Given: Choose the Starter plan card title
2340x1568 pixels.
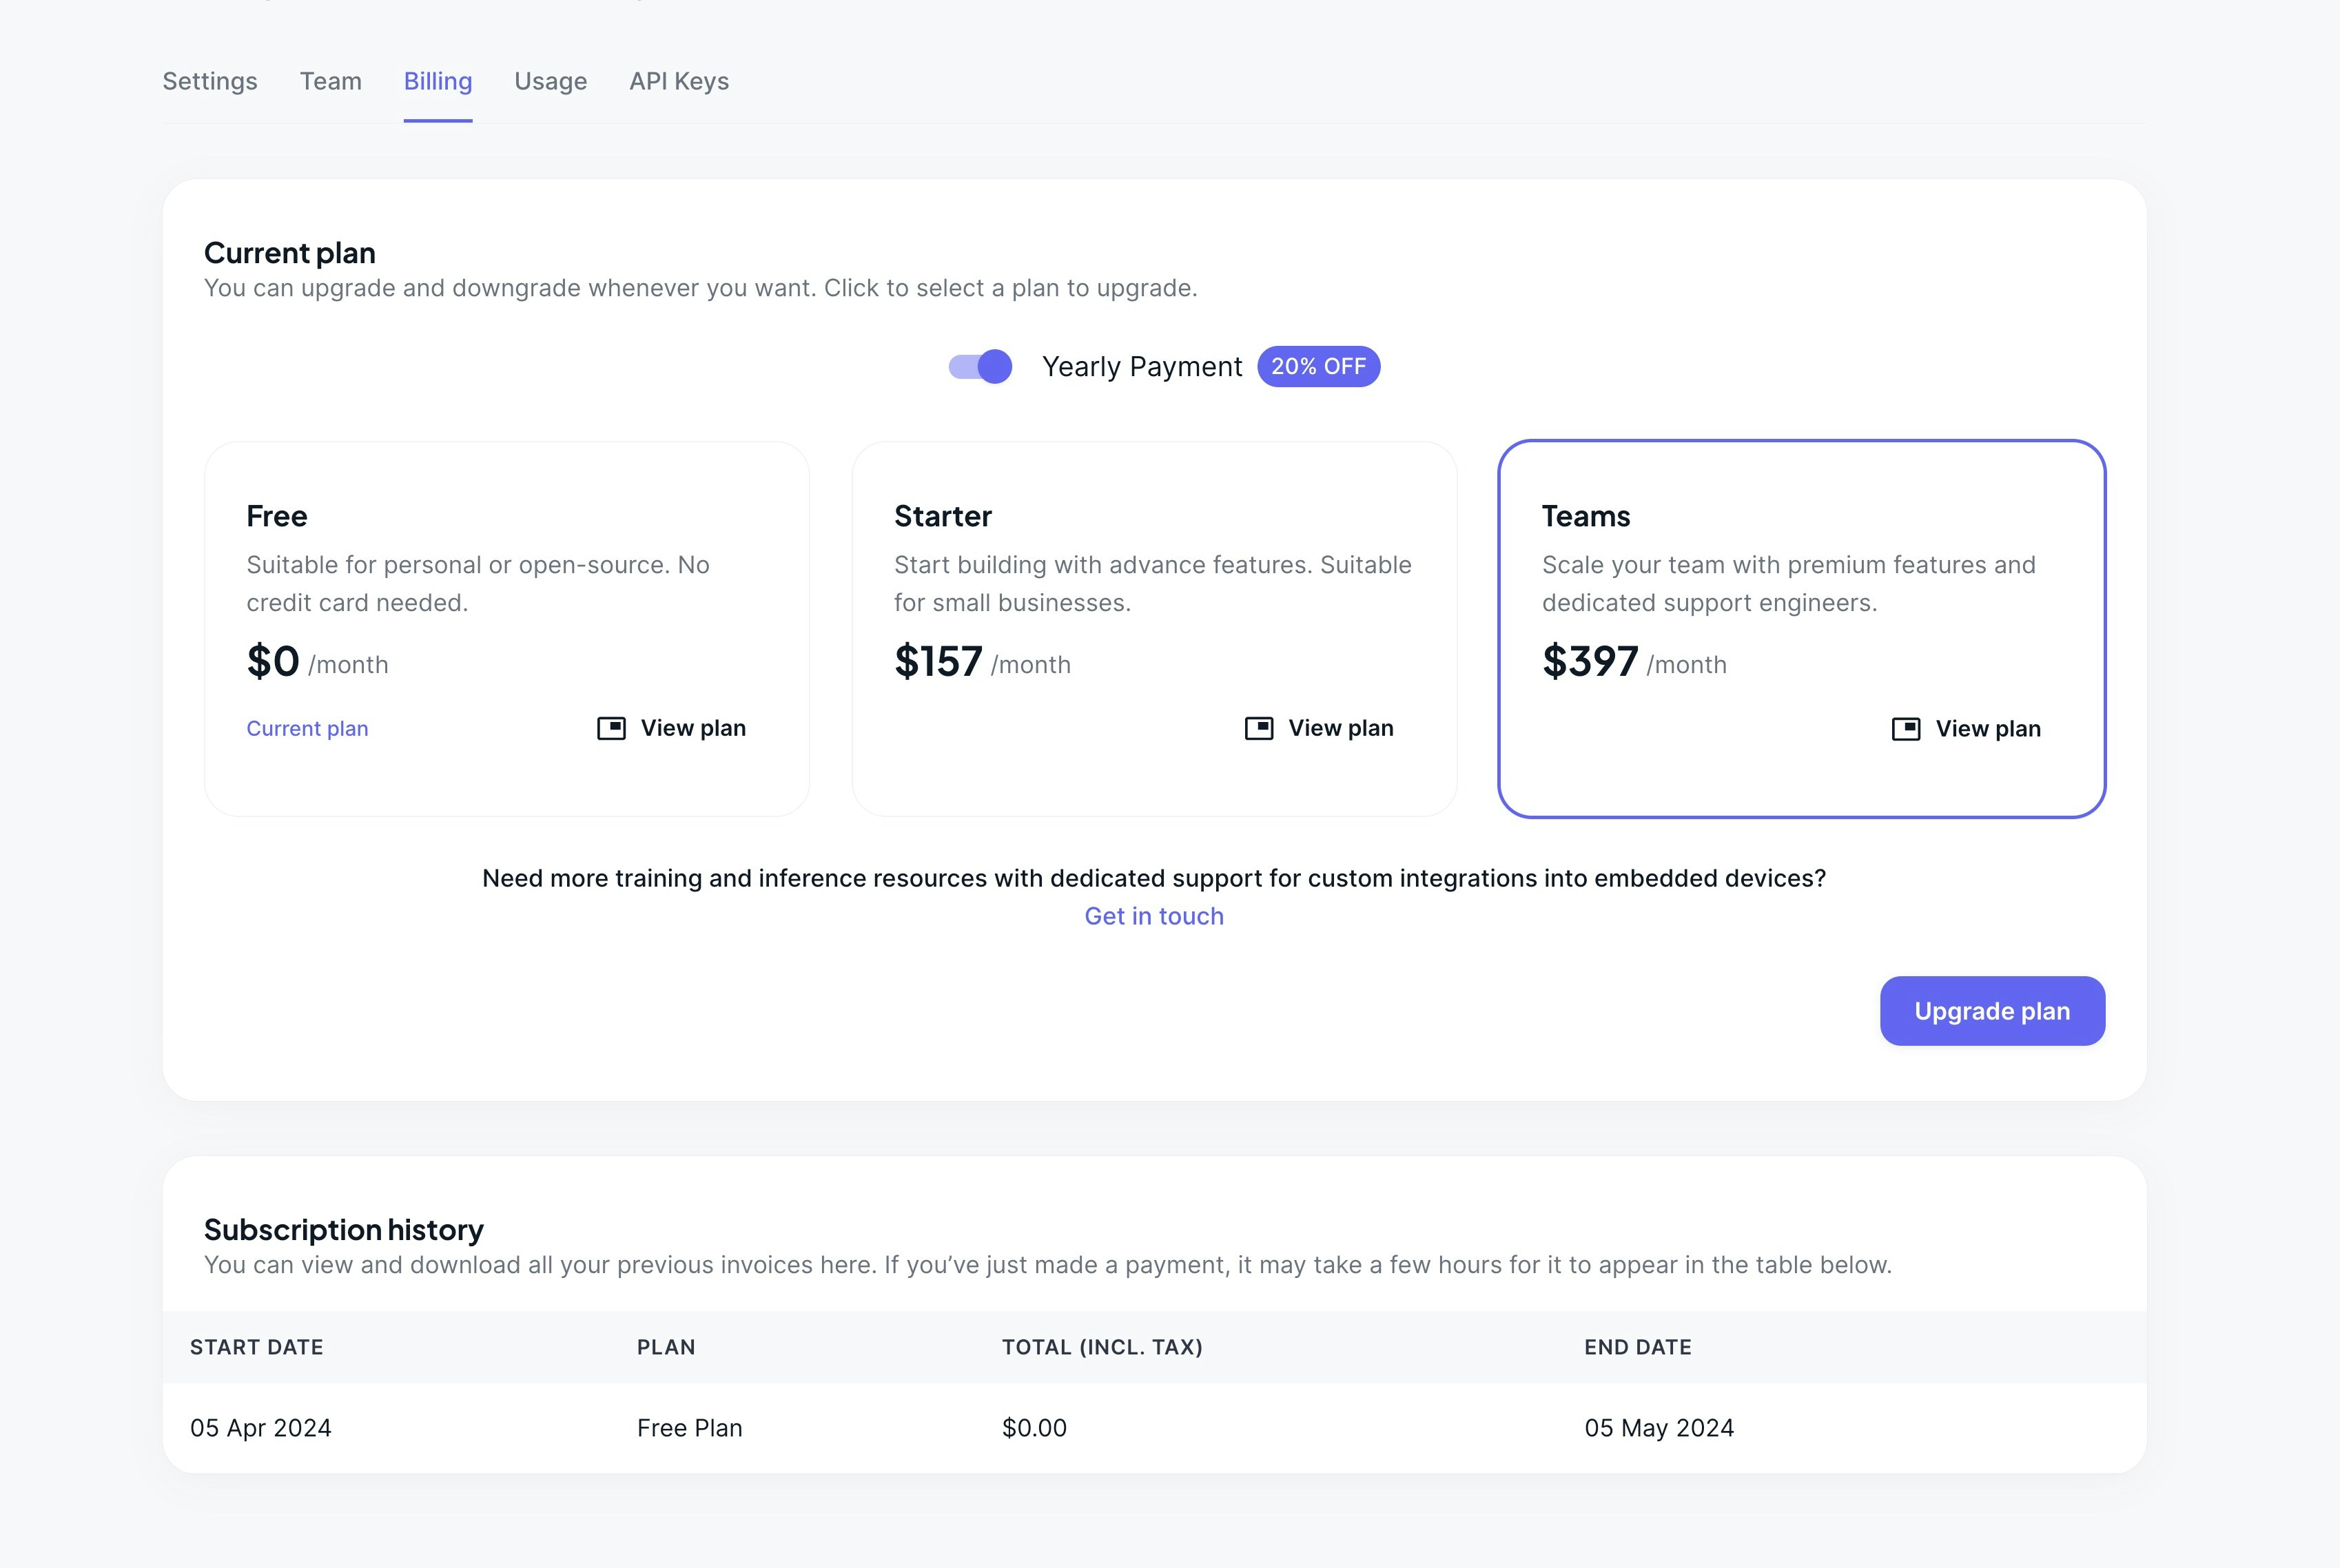Looking at the screenshot, I should (x=942, y=516).
